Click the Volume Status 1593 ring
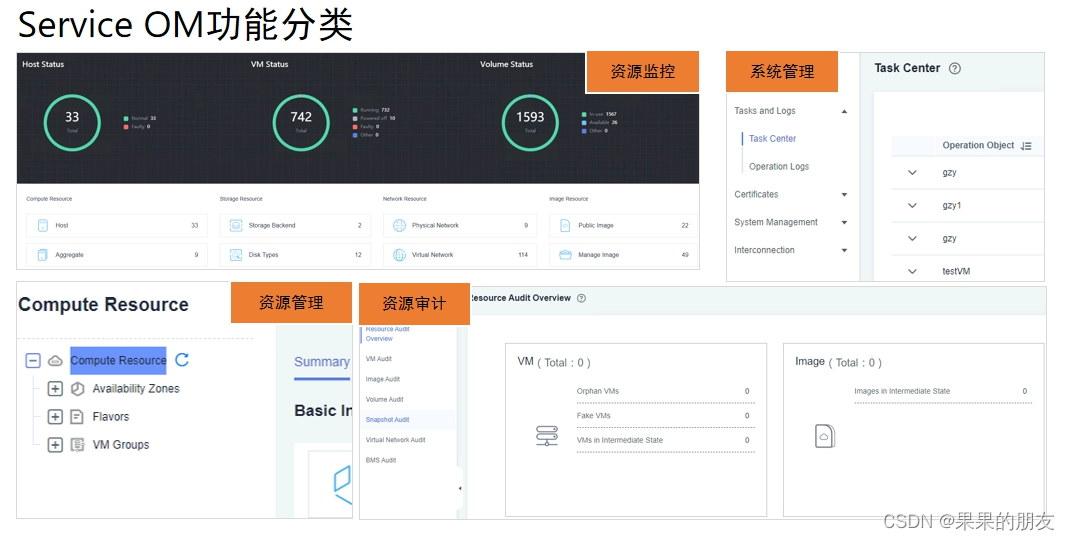The width and height of the screenshot is (1070, 540). (530, 122)
